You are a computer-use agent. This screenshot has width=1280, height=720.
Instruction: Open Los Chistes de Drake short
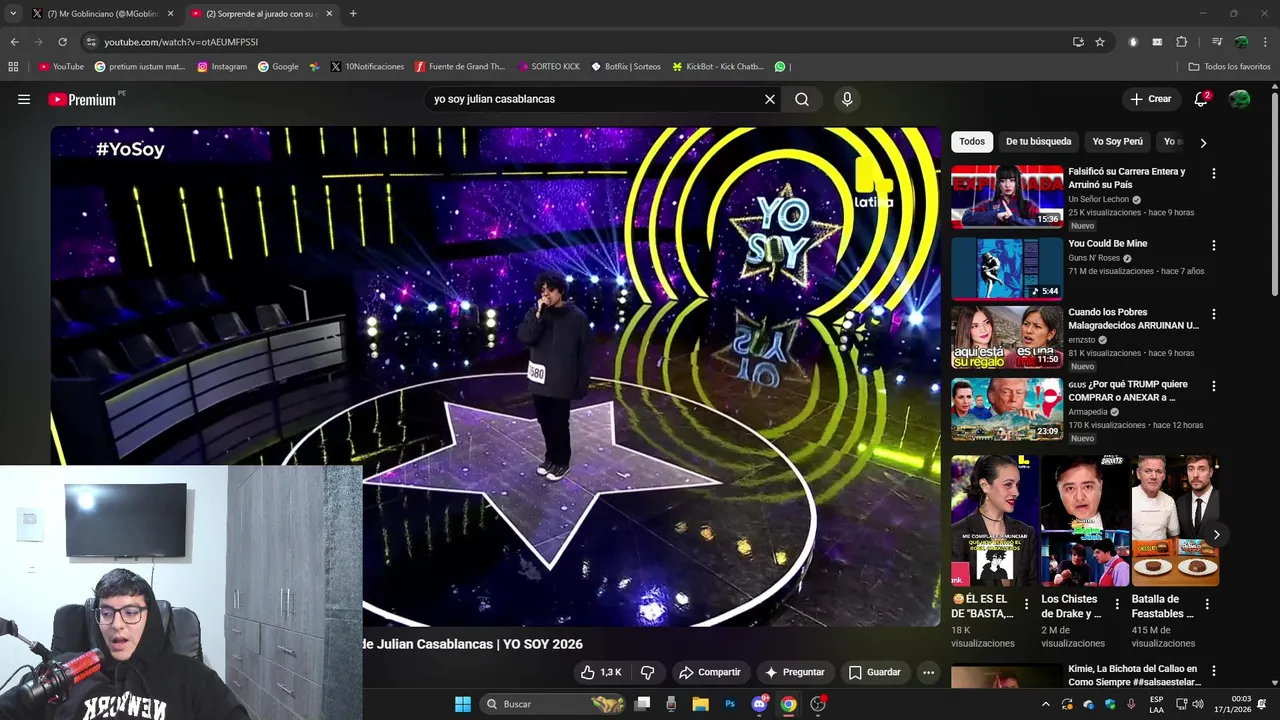click(x=1085, y=521)
